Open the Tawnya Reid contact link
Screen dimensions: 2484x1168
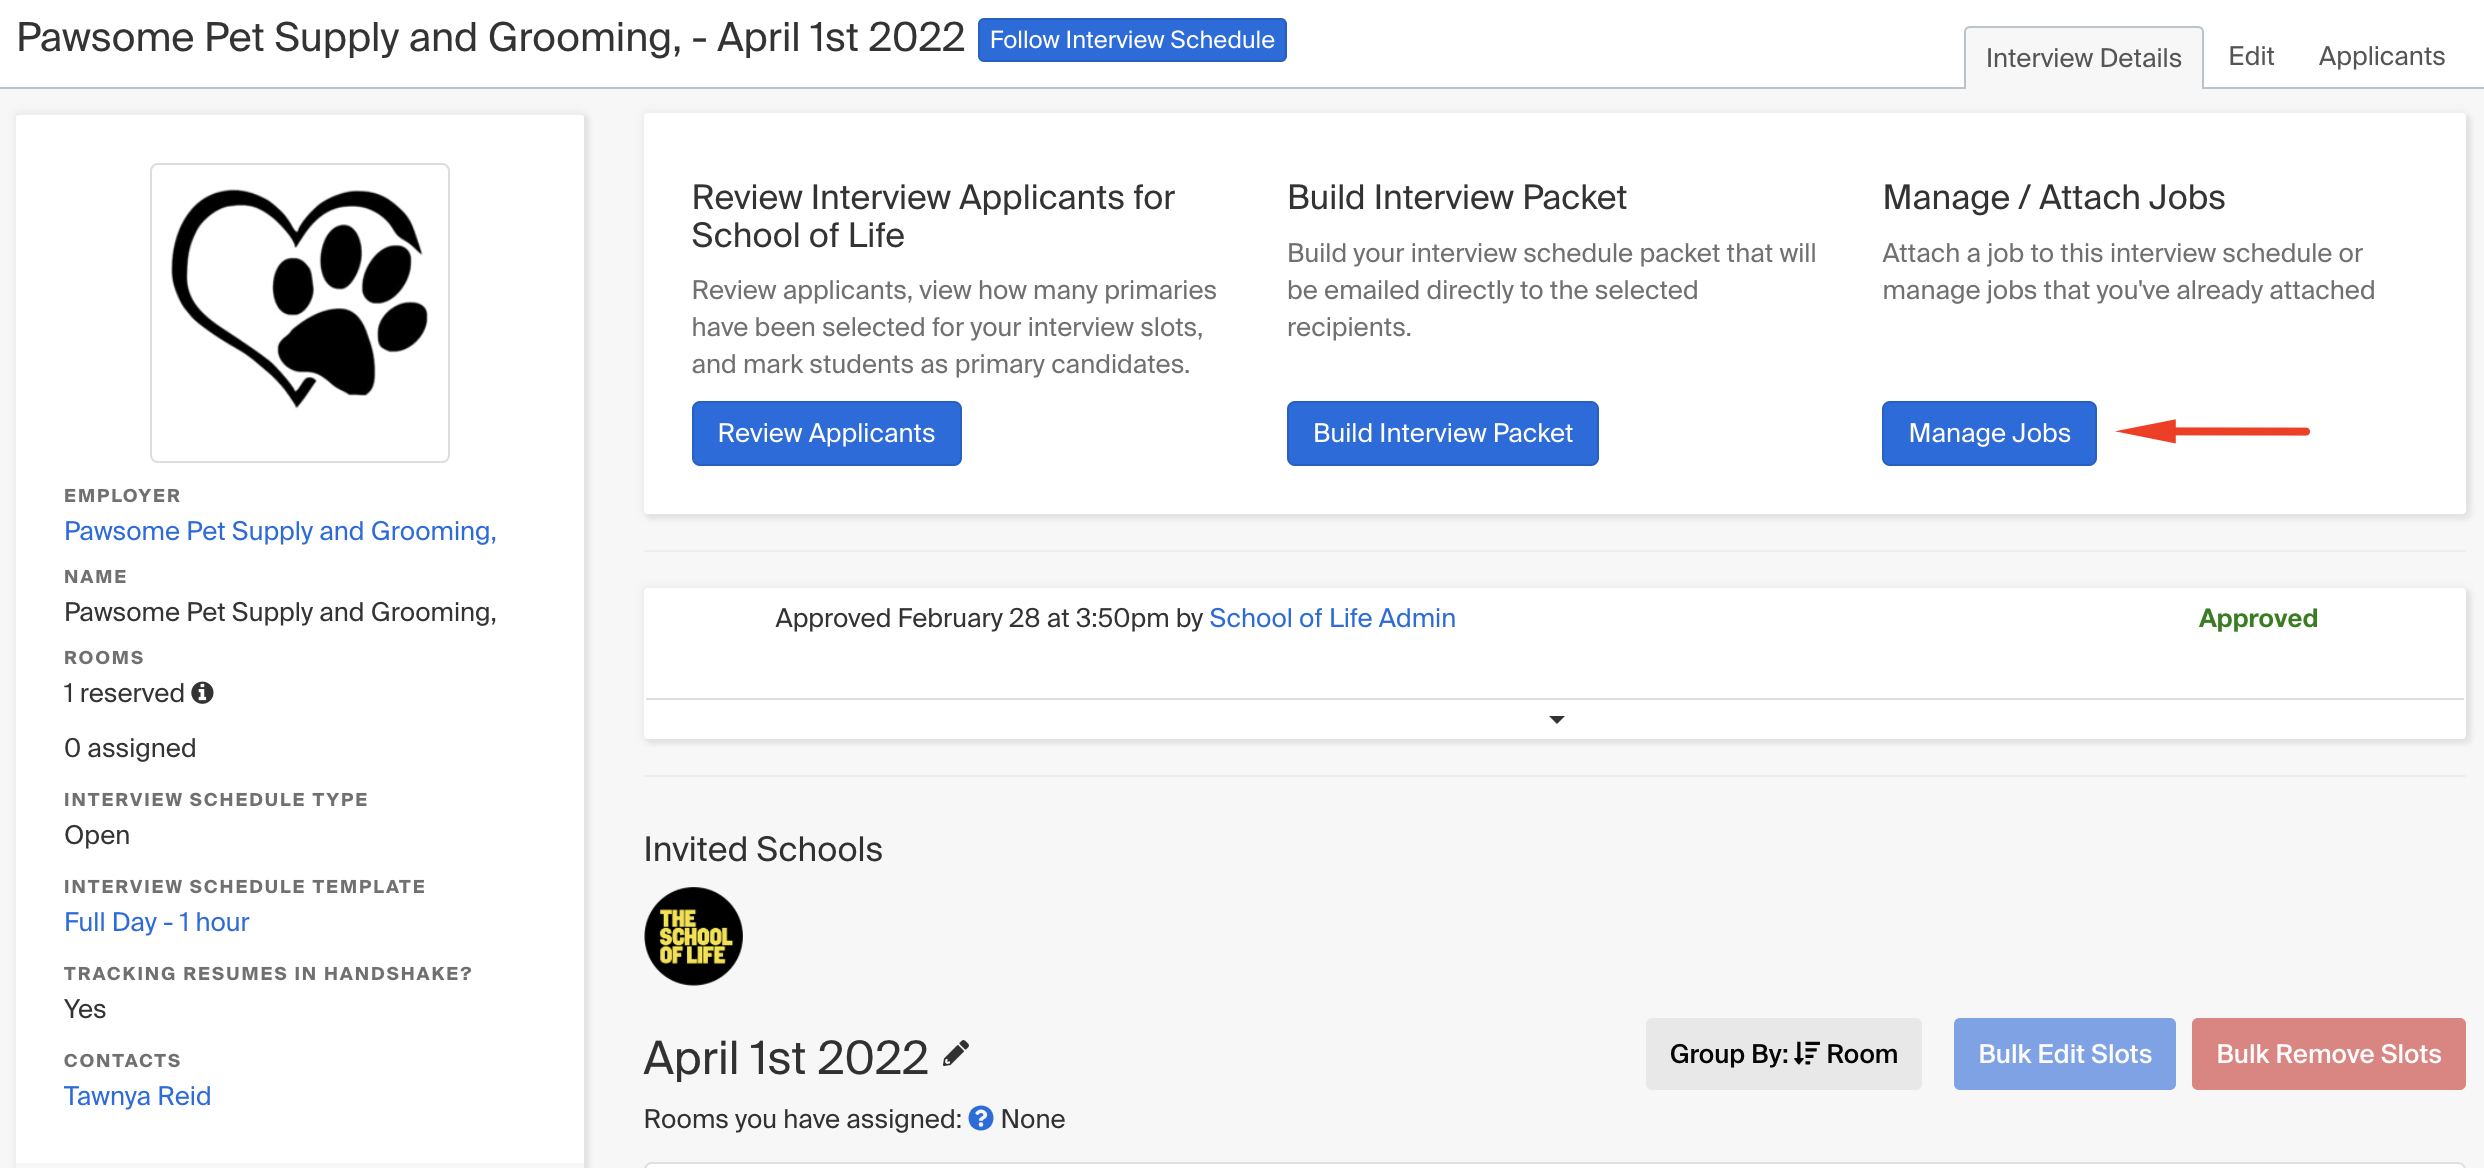[x=137, y=1096]
